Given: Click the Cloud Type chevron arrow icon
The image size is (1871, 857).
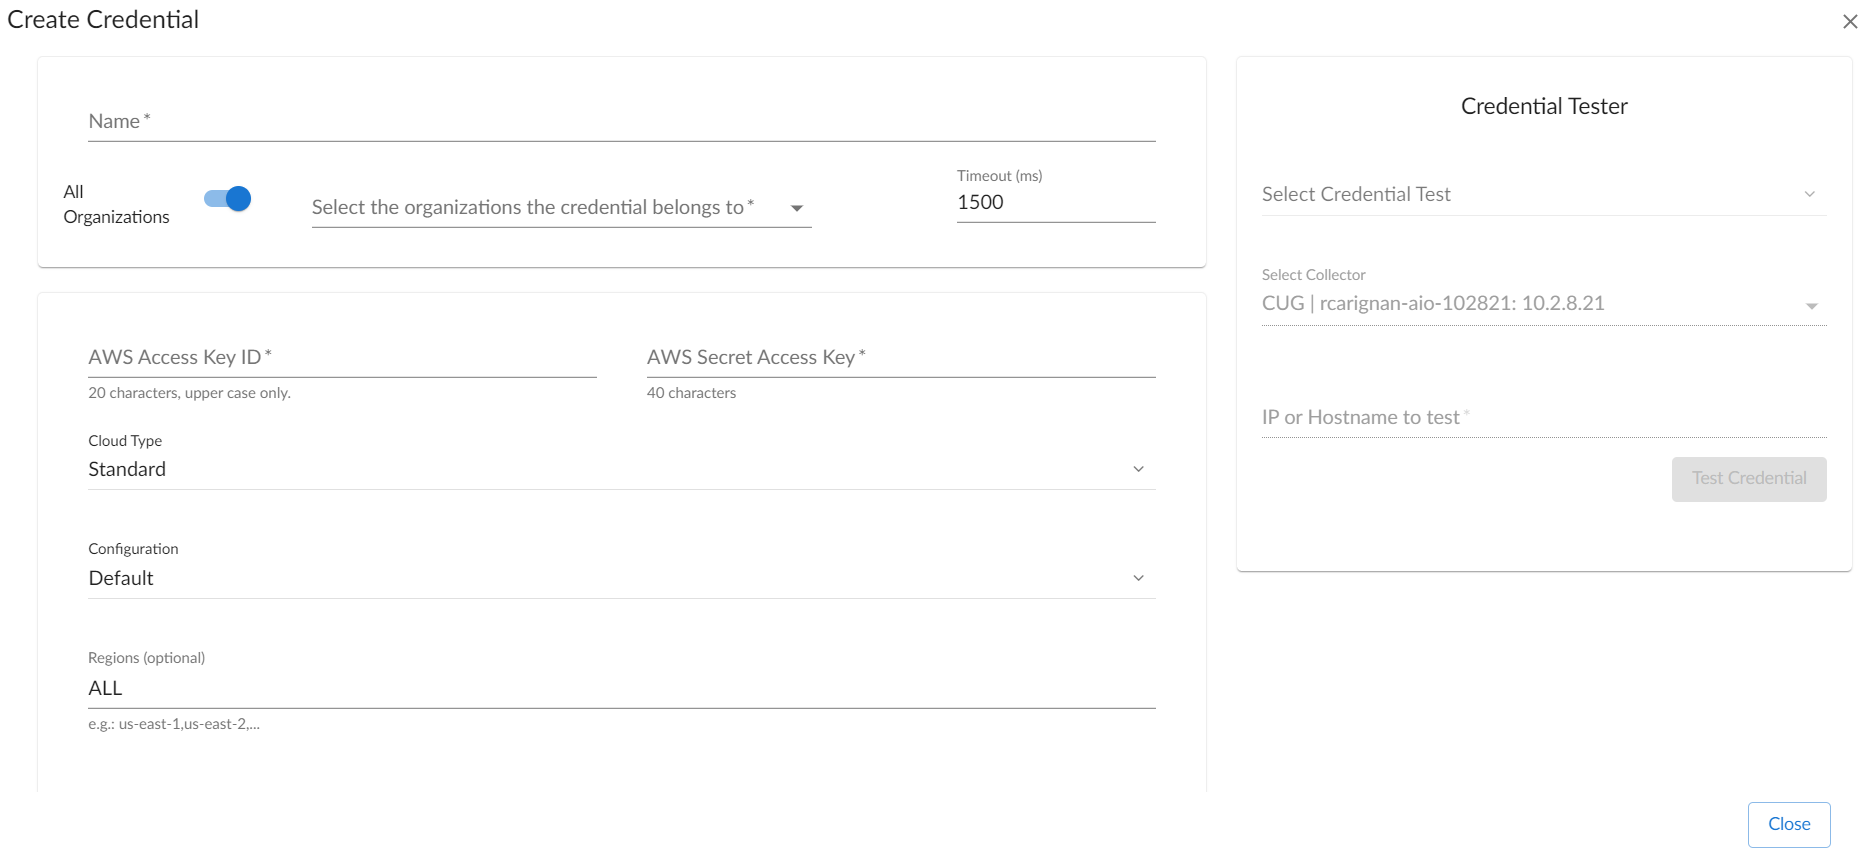Looking at the screenshot, I should pos(1138,470).
